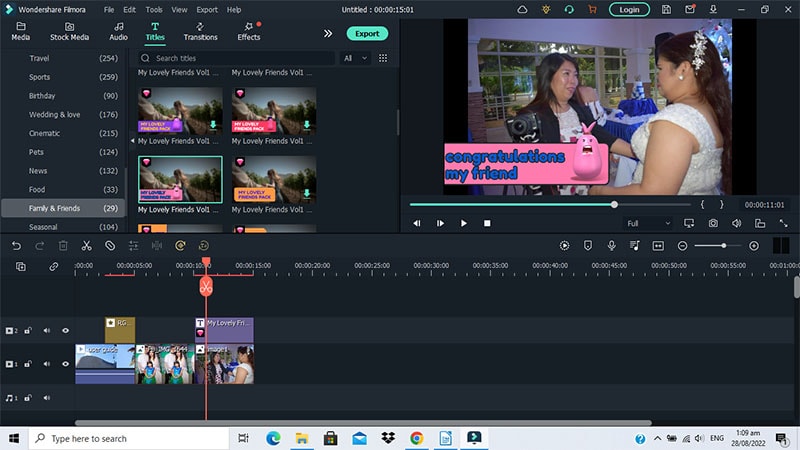Switch to the Audio tab
The height and width of the screenshot is (450, 800).
coord(118,32)
